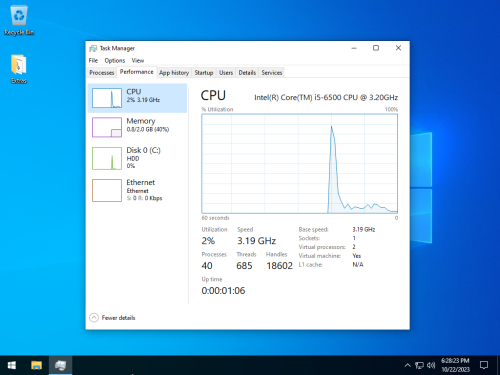
Task: Show hidden system tray icons
Action: click(407, 365)
